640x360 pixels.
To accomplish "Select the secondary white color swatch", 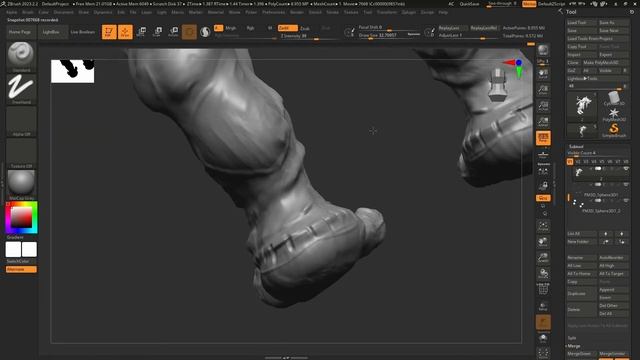I will tap(29, 249).
